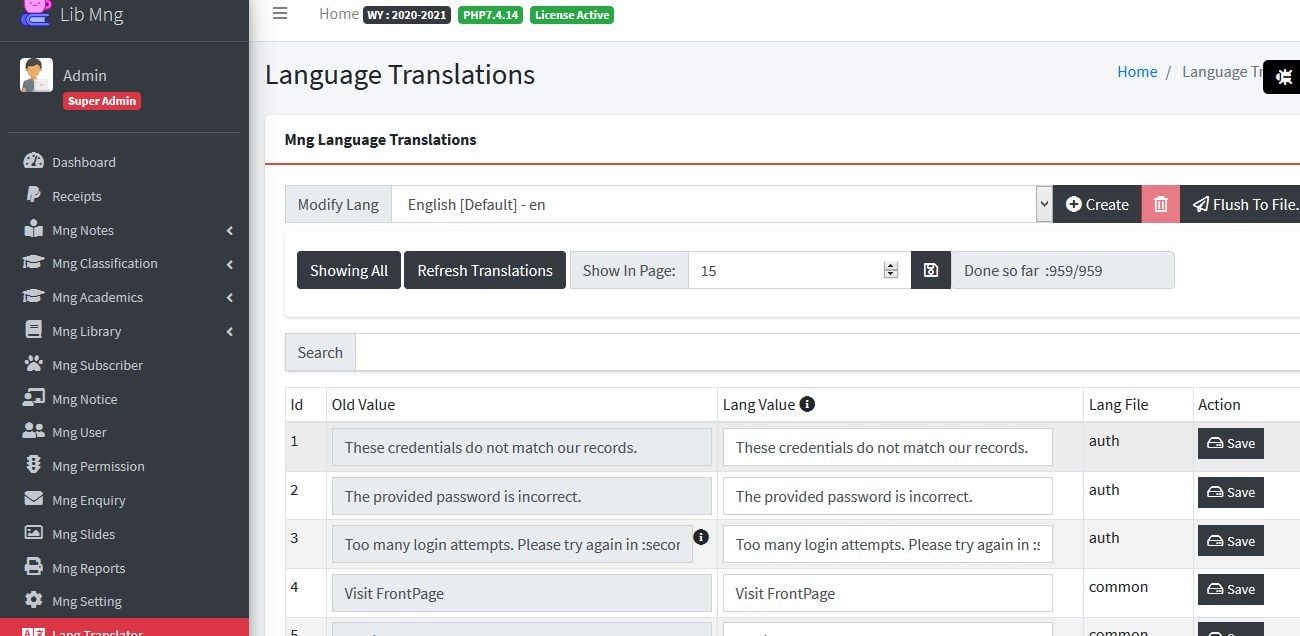Click the Search translations input field
This screenshot has width=1300, height=636.
click(x=826, y=352)
